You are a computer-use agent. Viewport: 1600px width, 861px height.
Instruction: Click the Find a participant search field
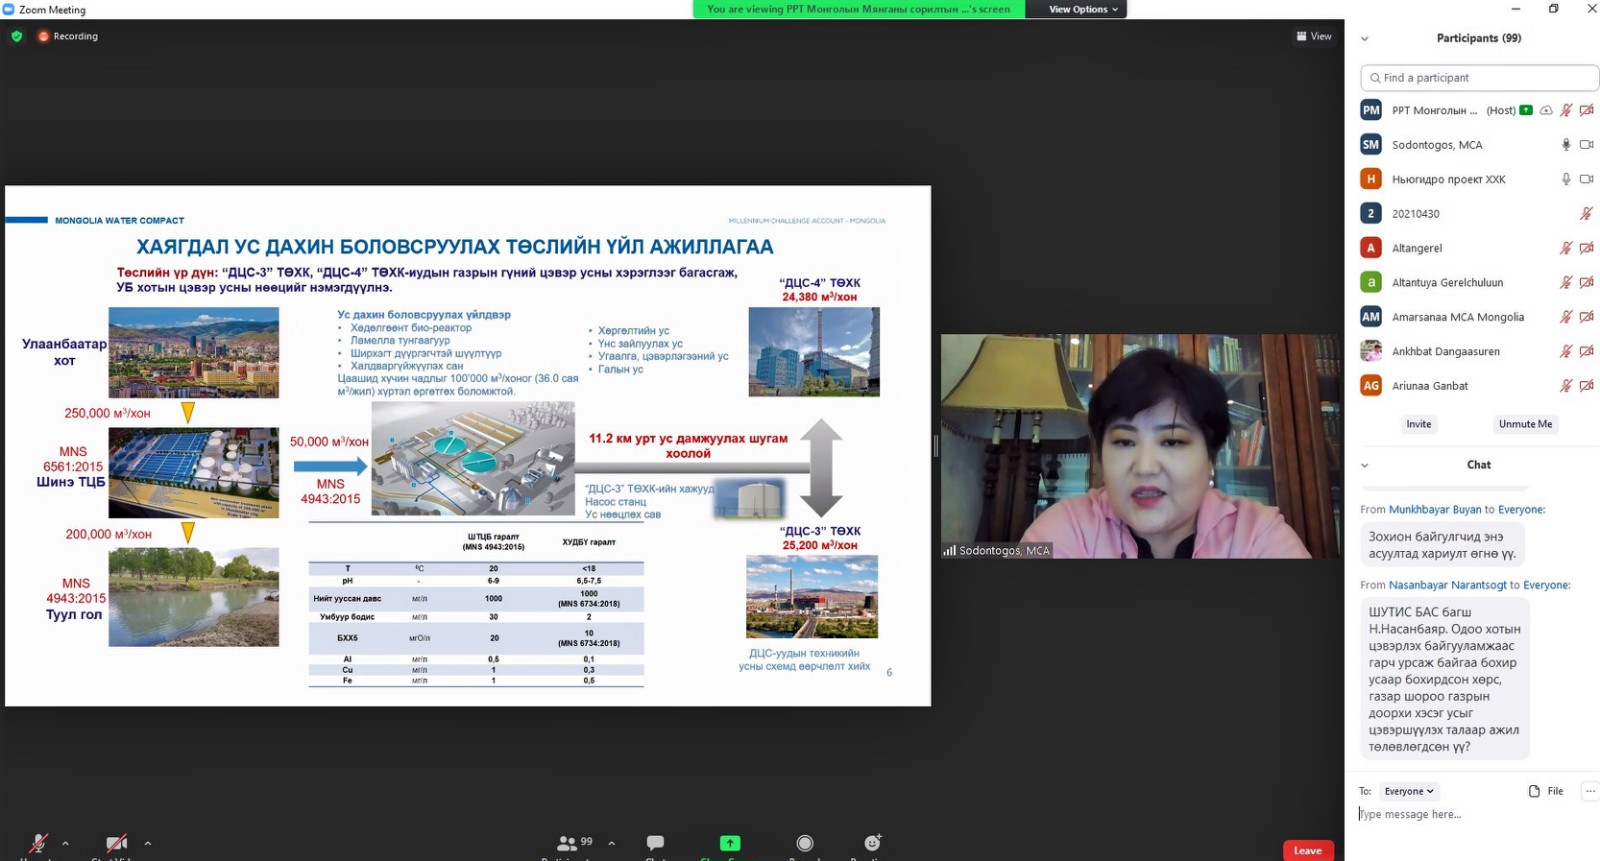click(1480, 78)
